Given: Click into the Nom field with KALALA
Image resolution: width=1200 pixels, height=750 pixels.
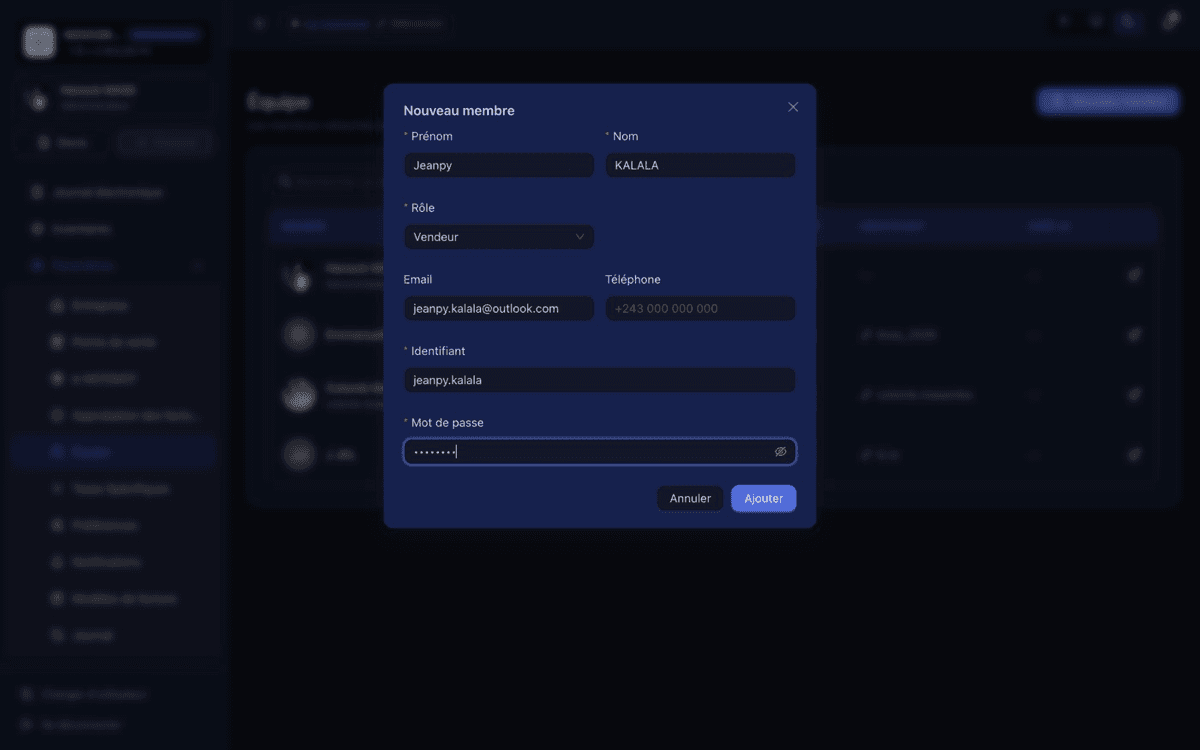Looking at the screenshot, I should pyautogui.click(x=701, y=165).
